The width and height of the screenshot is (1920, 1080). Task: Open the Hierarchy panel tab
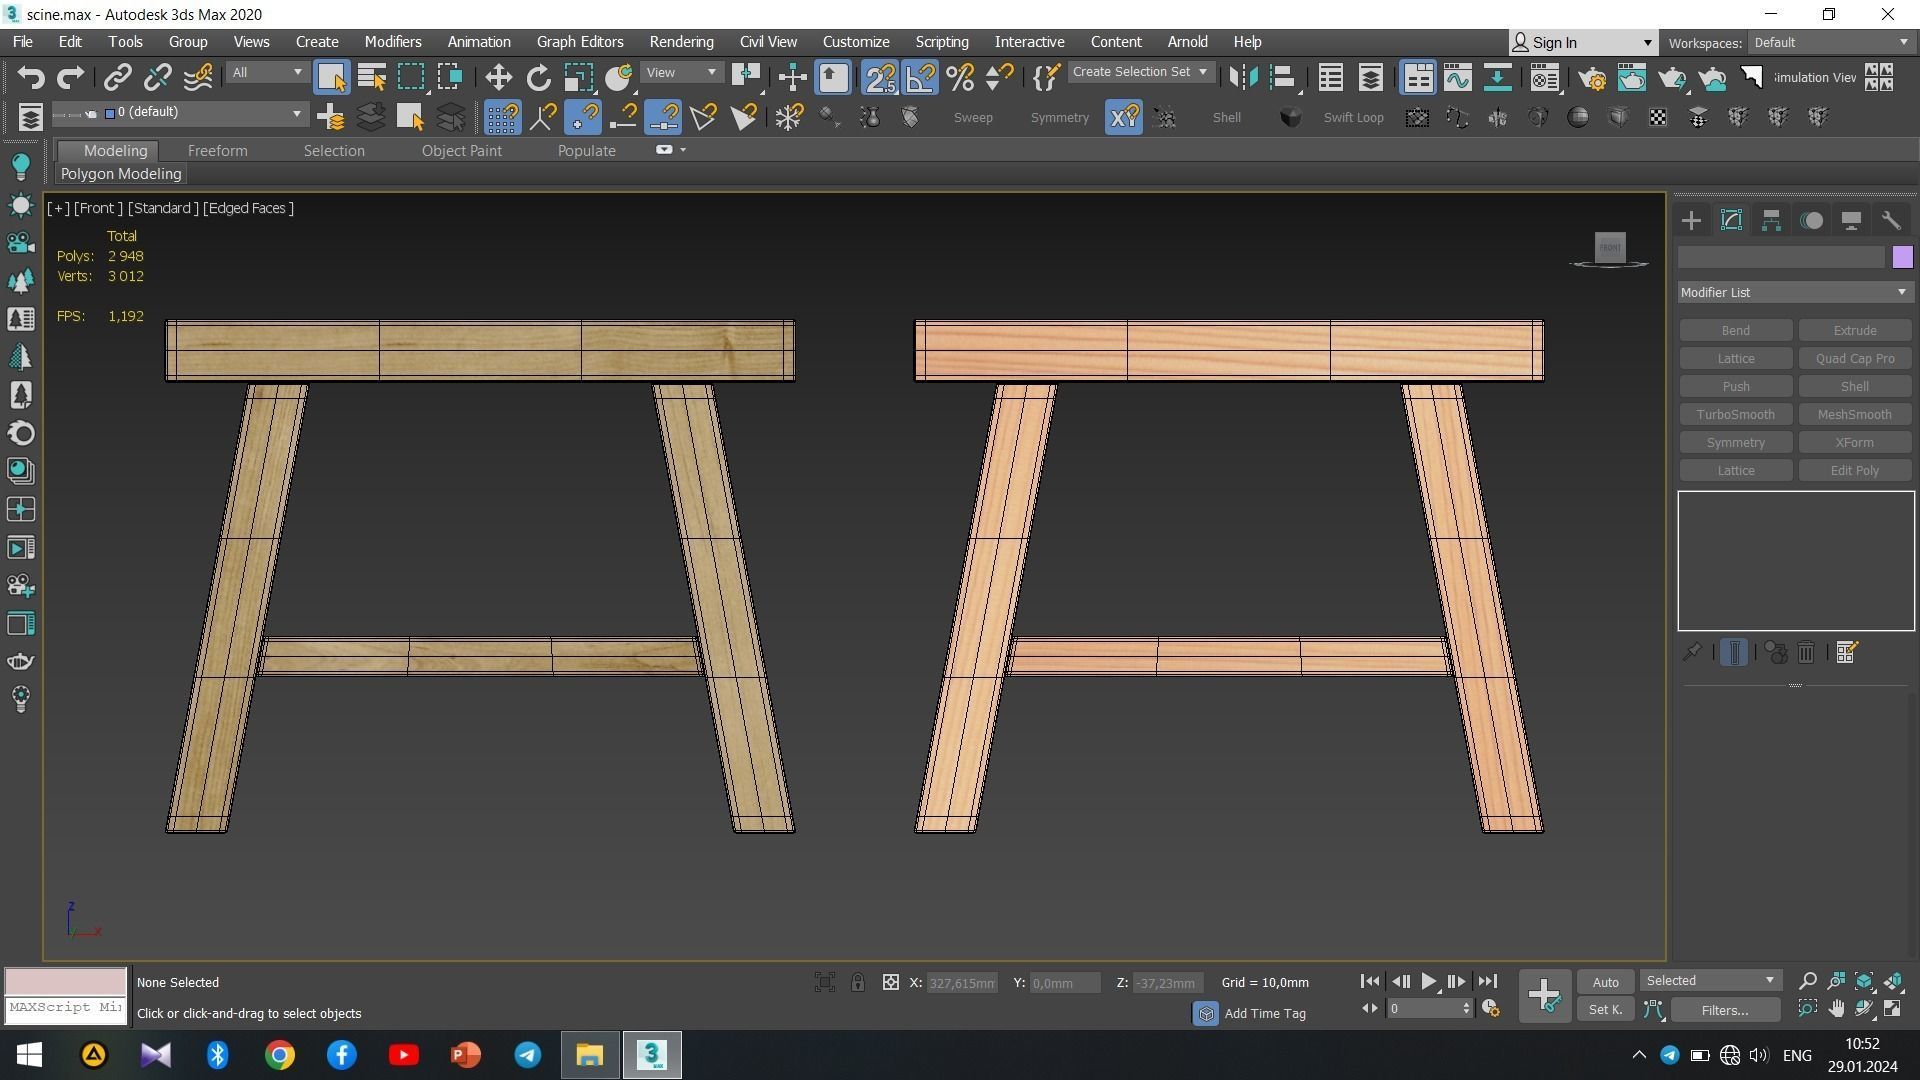tap(1771, 221)
